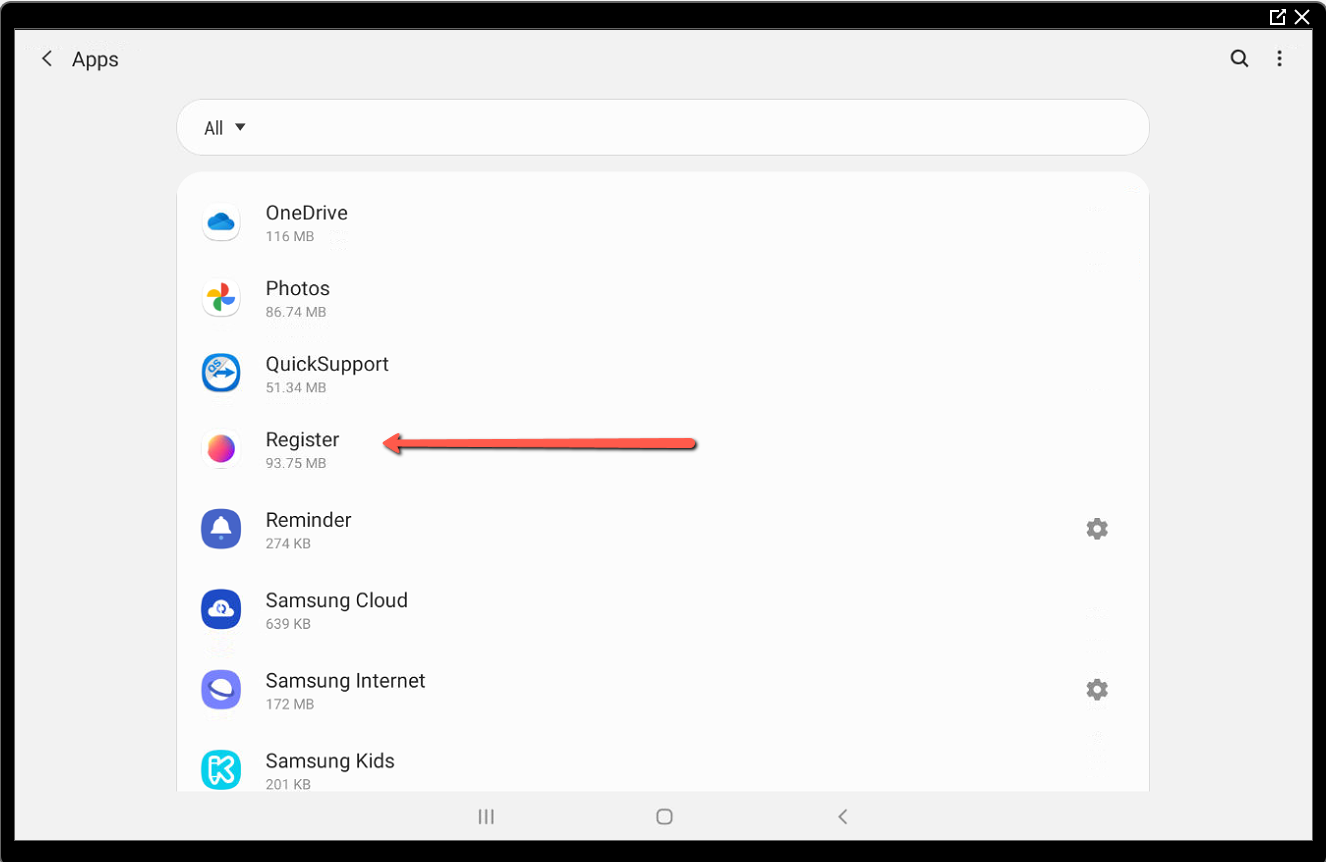Click the 86.74 MB size under Photos
This screenshot has height=862, width=1326.
coord(296,312)
